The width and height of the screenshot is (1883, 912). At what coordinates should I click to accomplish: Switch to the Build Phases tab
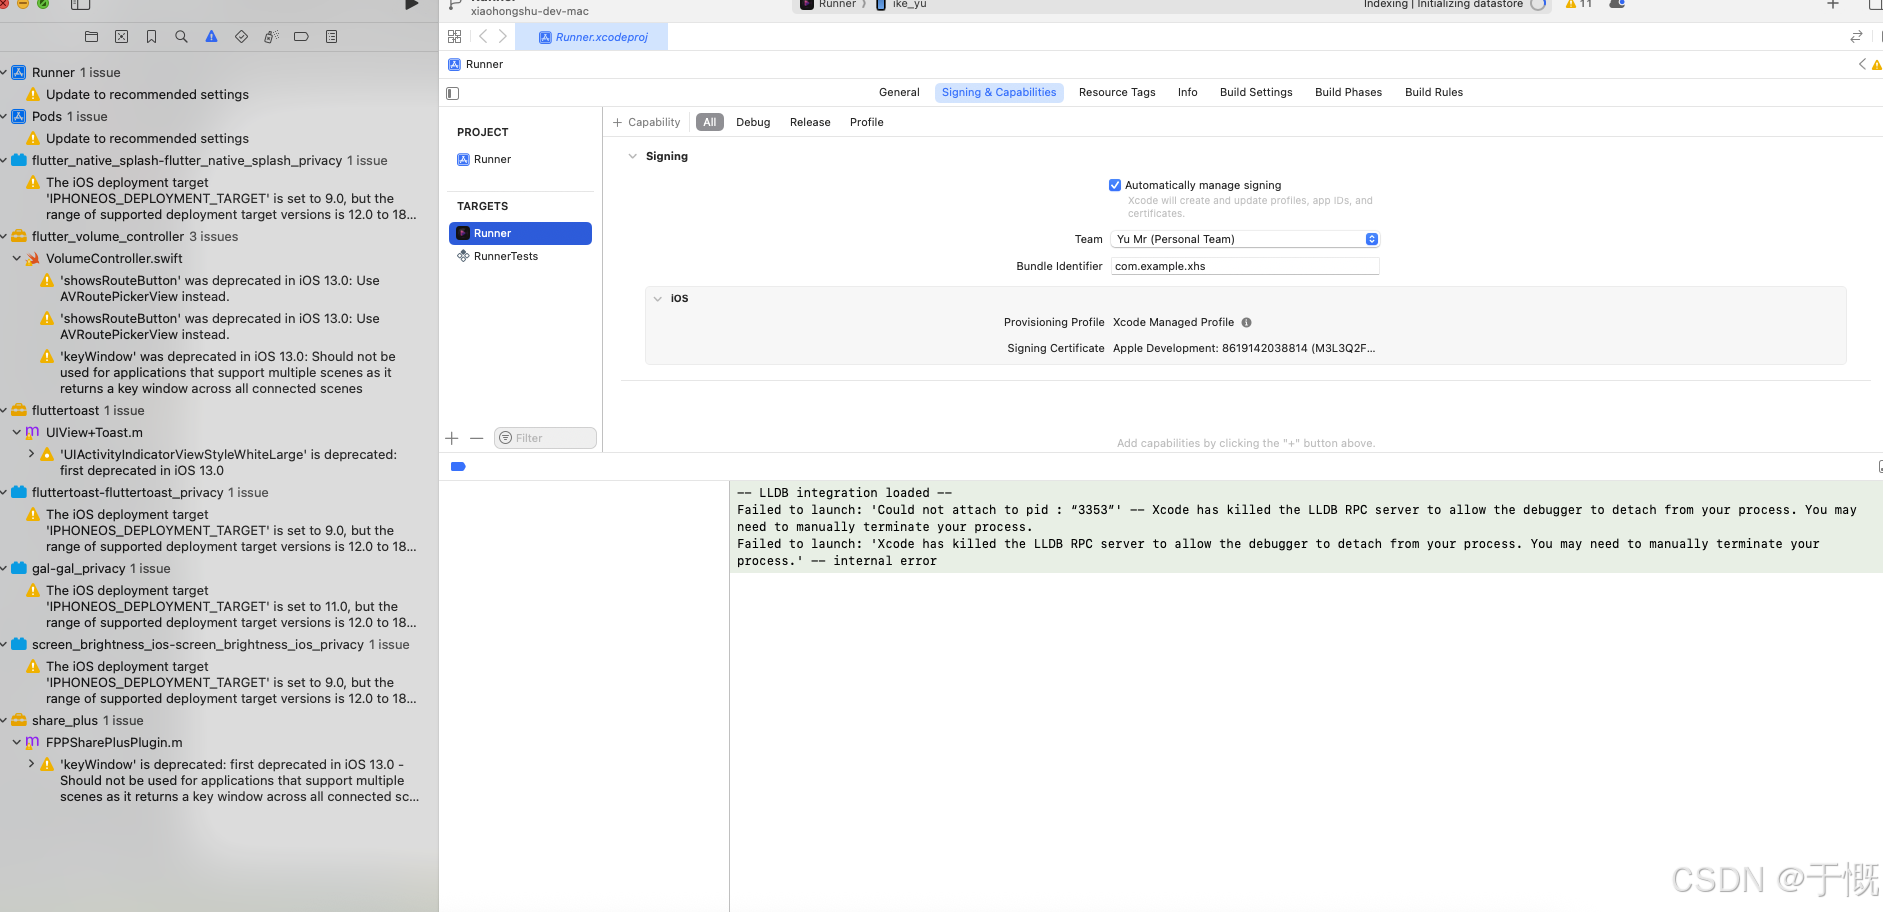1348,93
